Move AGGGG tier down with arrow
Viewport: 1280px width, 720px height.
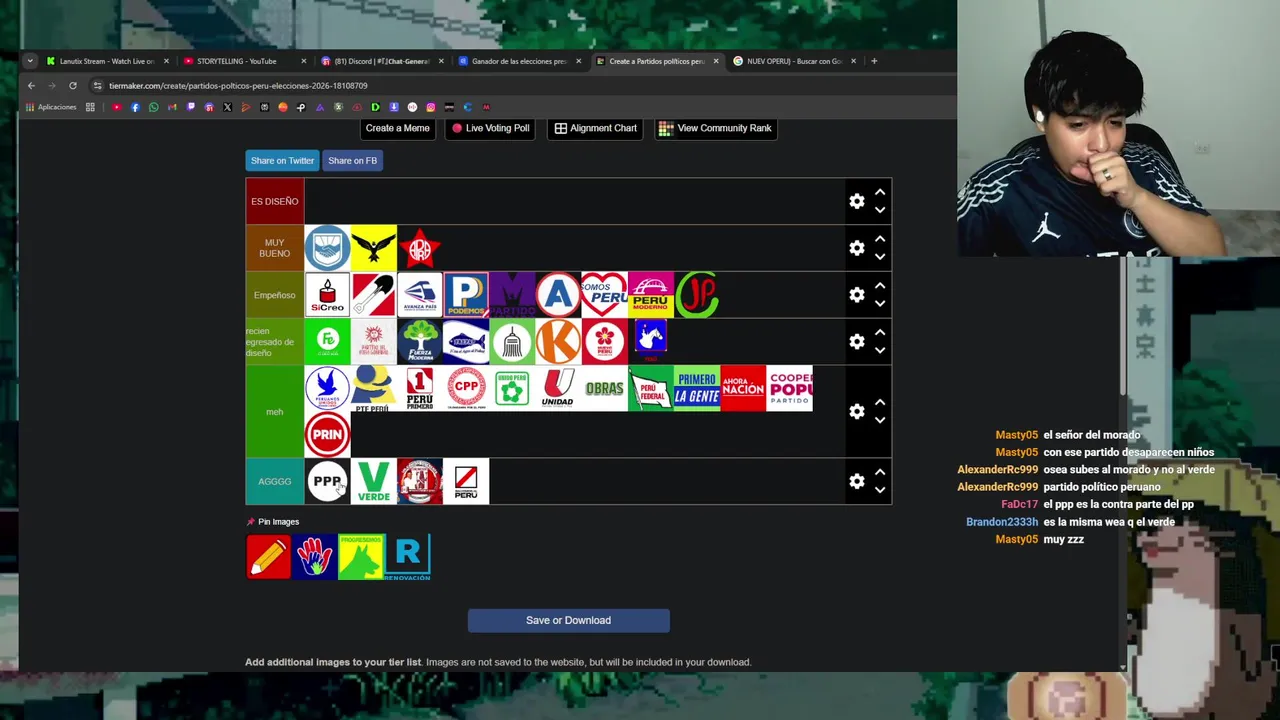880,490
